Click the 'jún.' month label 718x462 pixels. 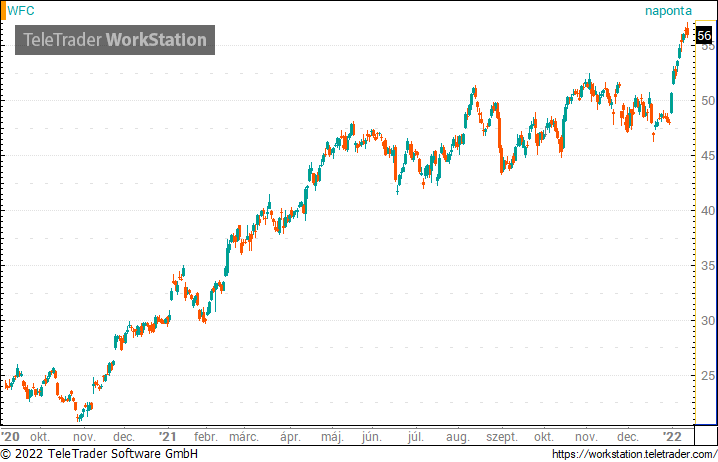pyautogui.click(x=371, y=437)
